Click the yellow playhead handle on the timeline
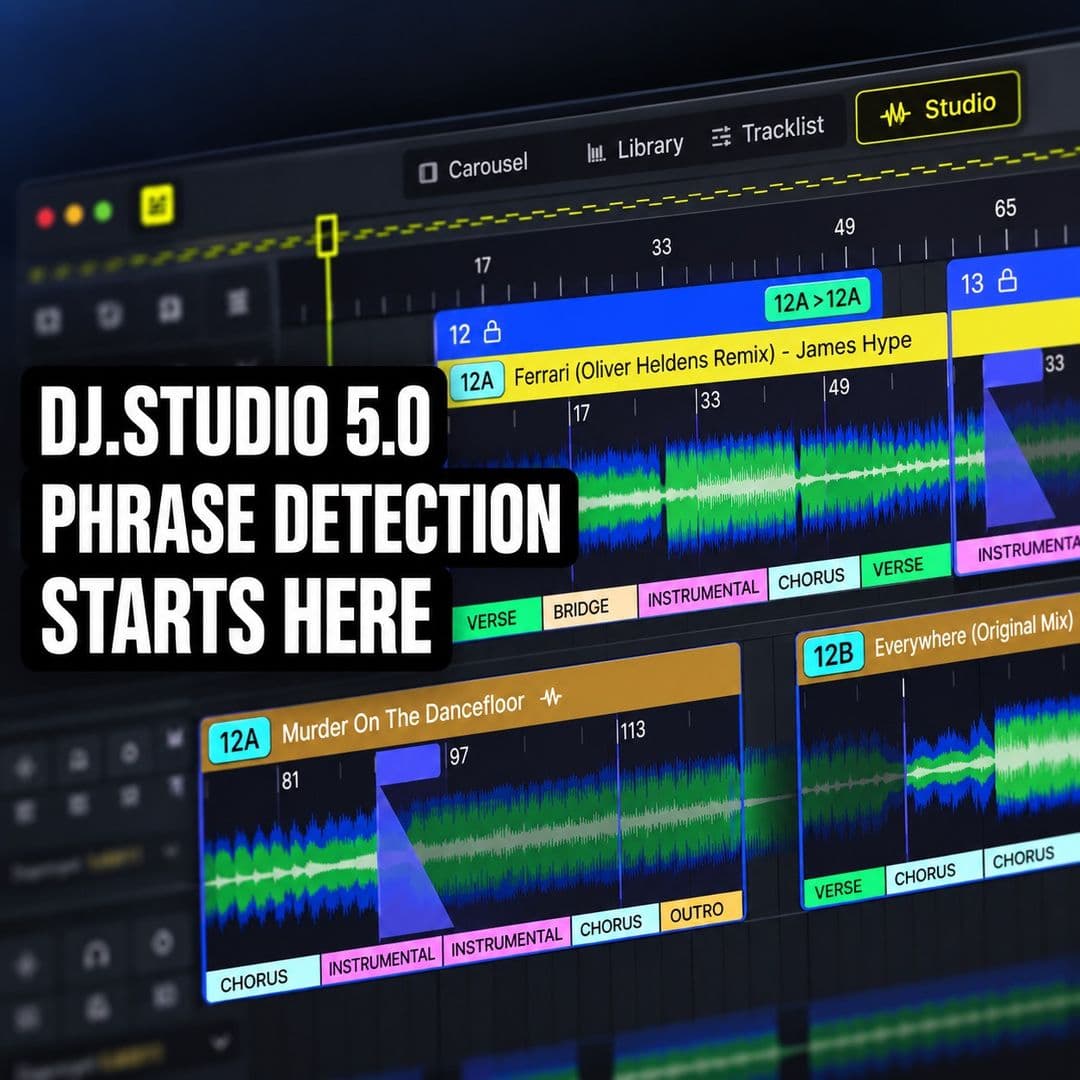The image size is (1080, 1080). [326, 236]
